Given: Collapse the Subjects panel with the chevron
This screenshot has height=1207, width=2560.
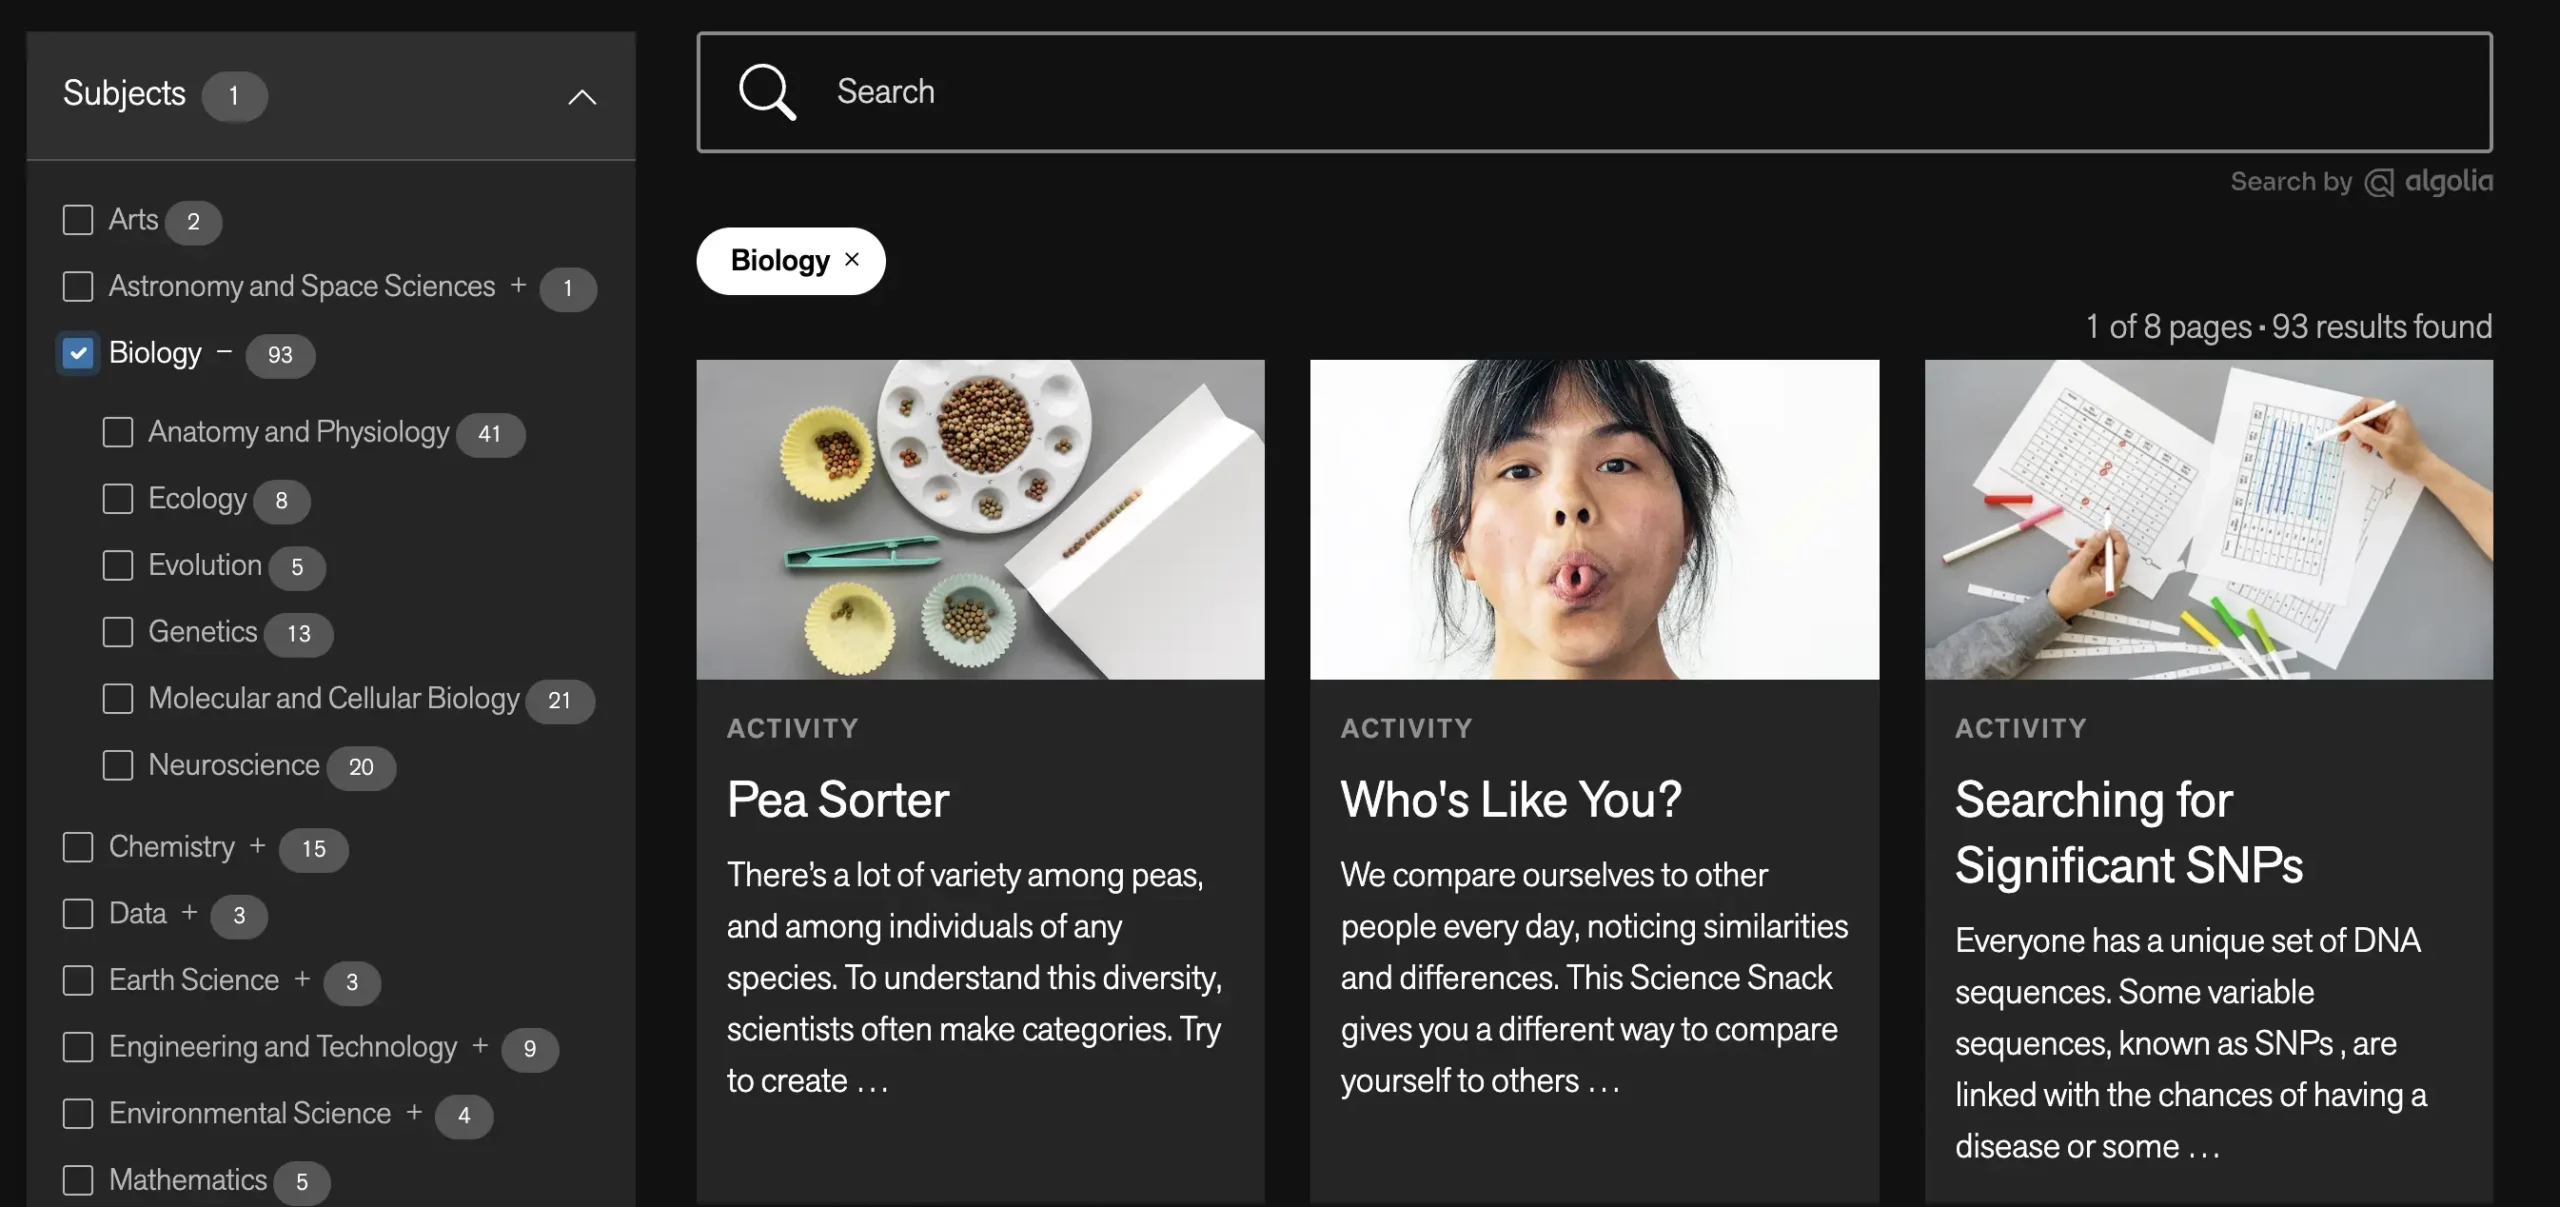Looking at the screenshot, I should 582,97.
